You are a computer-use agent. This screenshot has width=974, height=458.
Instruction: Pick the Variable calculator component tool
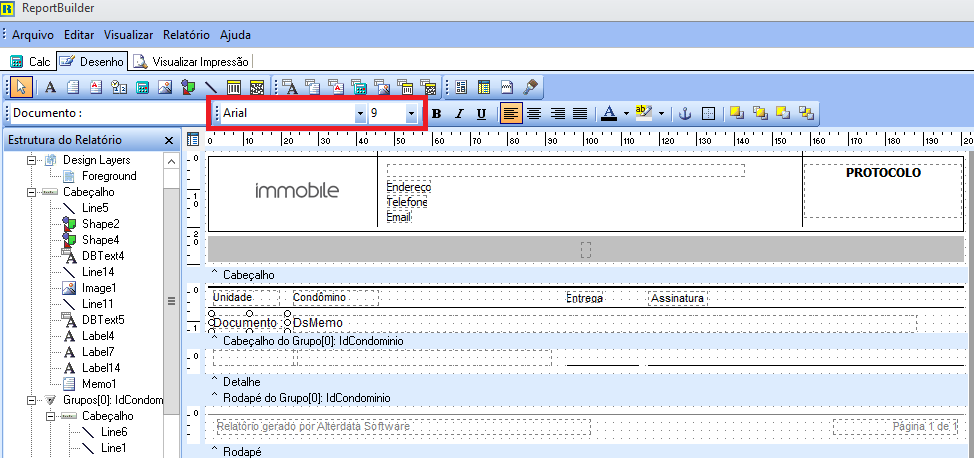(142, 87)
